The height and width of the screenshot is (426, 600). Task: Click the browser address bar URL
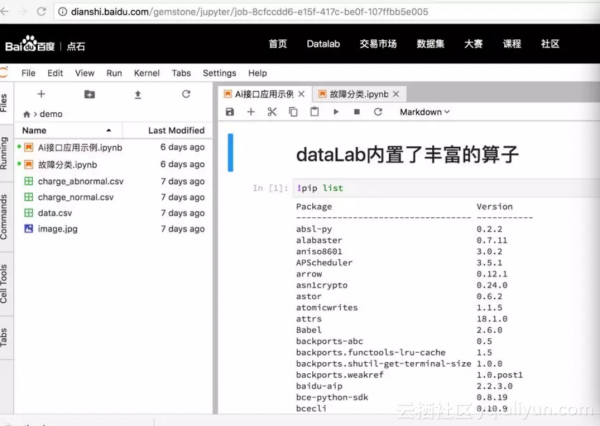249,12
